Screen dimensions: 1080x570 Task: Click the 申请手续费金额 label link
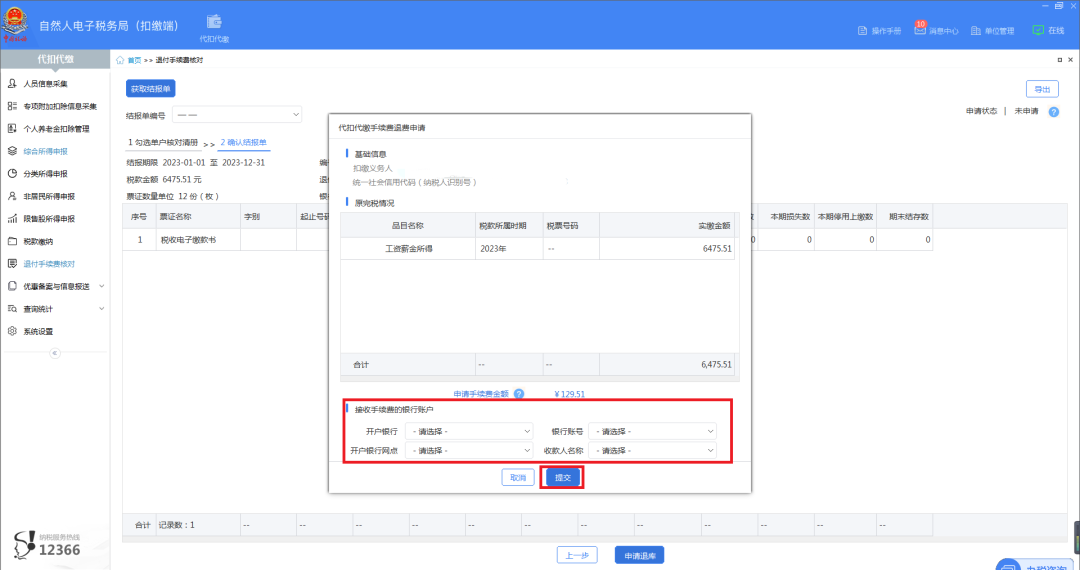pos(481,394)
